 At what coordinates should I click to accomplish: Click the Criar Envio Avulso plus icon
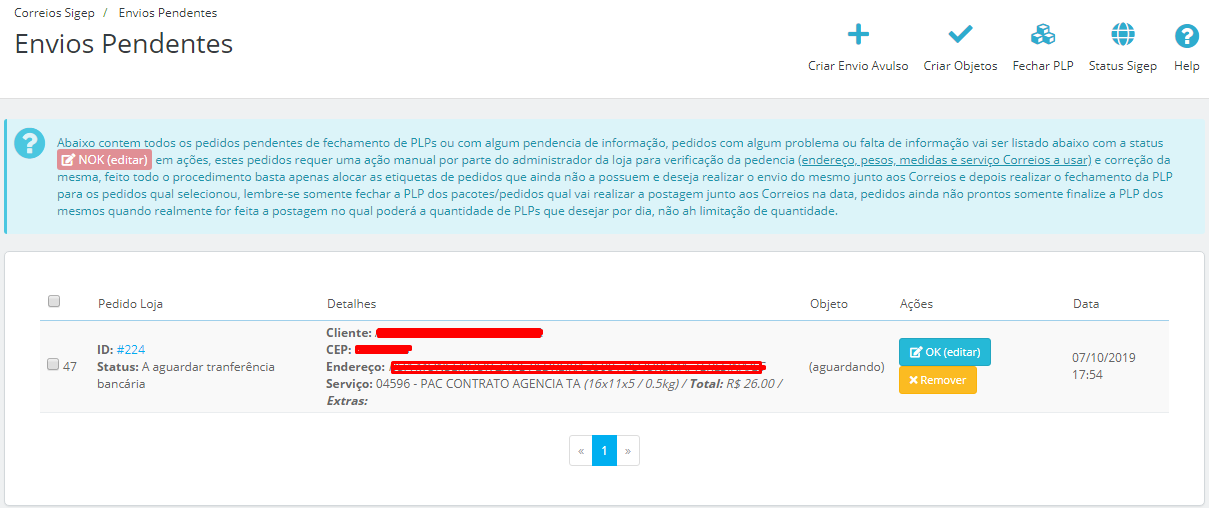[x=858, y=35]
